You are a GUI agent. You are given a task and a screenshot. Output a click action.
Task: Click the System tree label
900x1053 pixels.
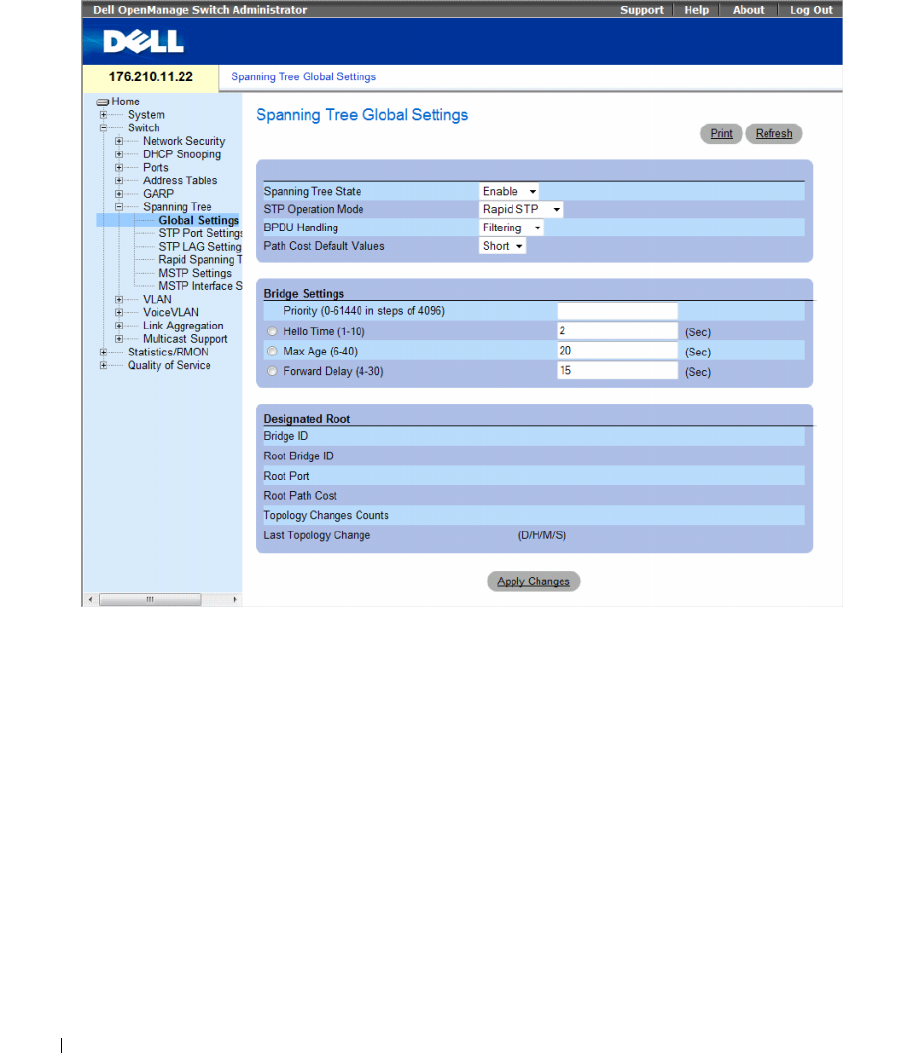146,115
